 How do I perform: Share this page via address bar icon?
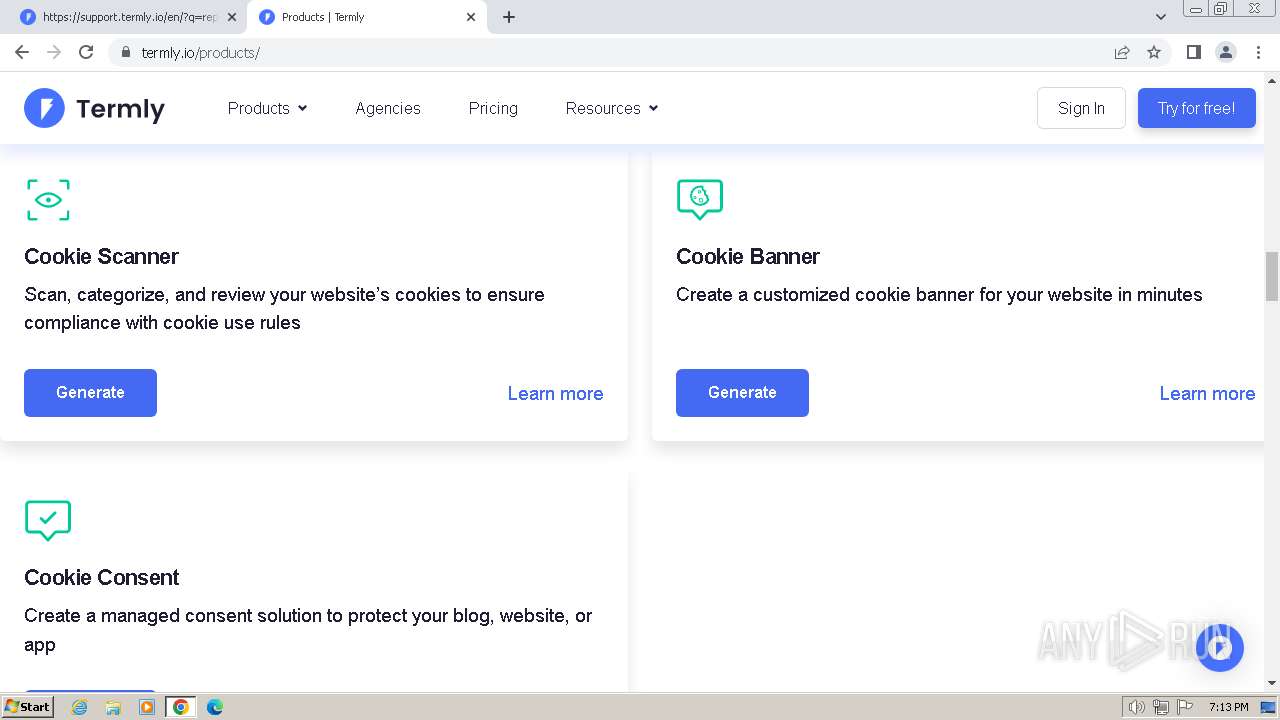pos(1122,52)
